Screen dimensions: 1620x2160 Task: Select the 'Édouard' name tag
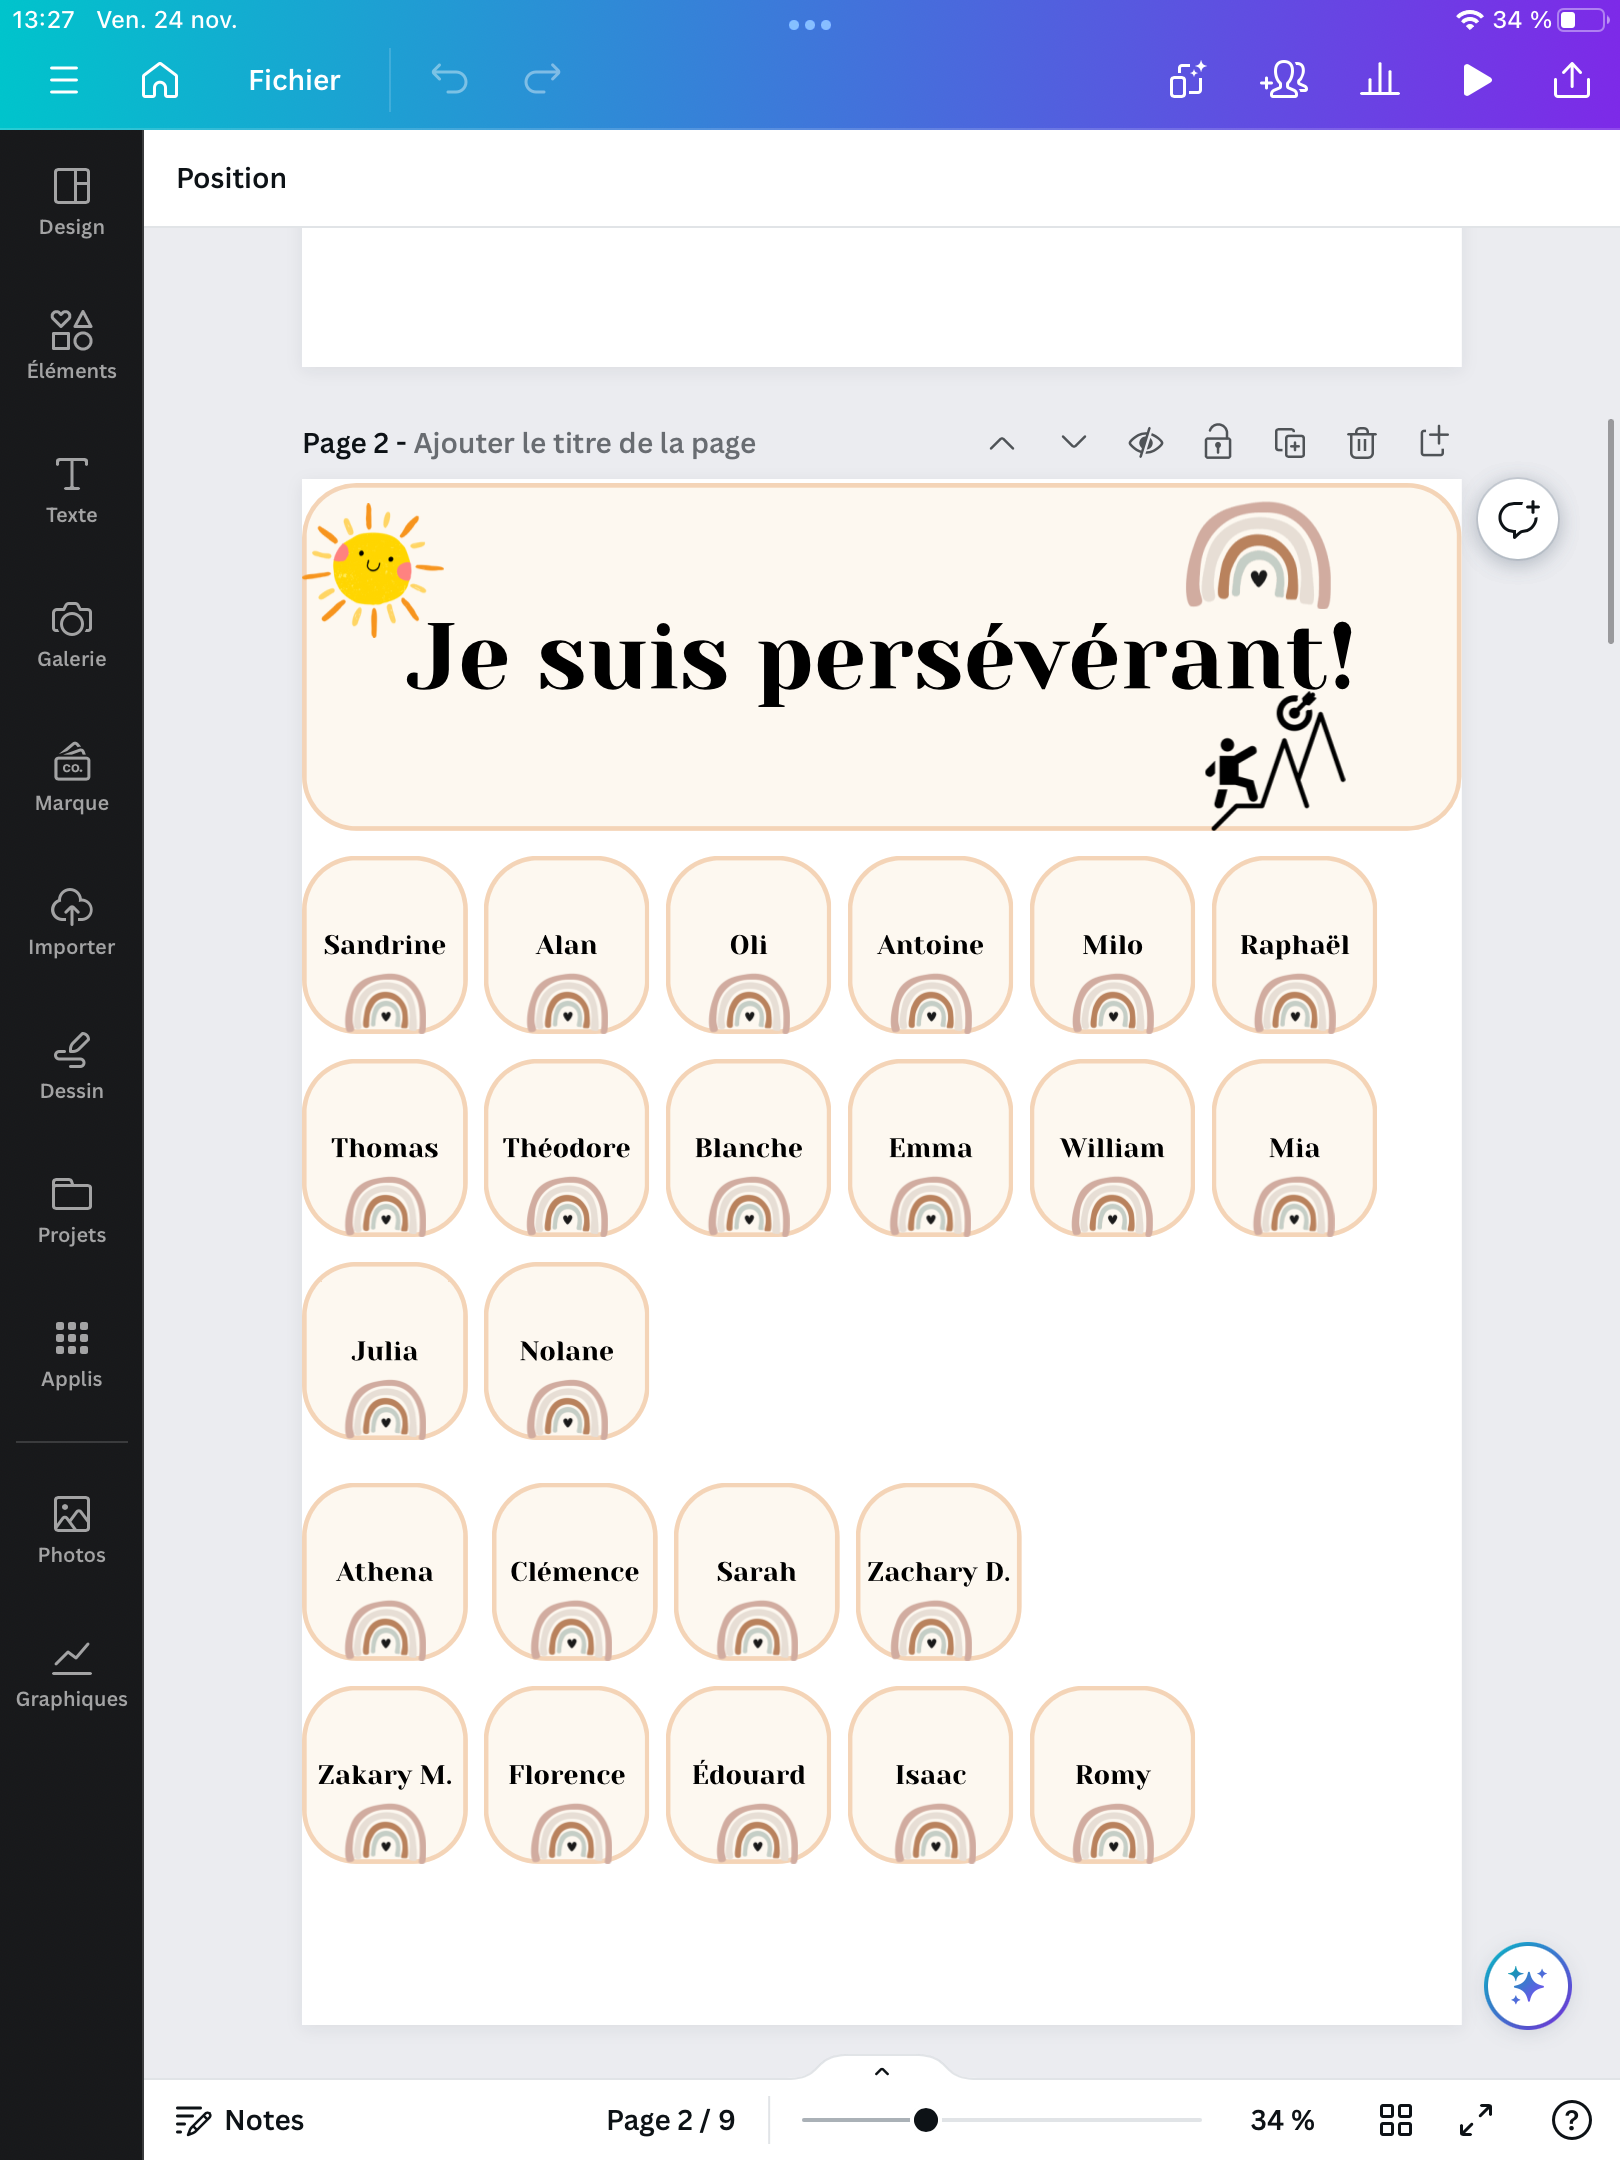pos(749,1775)
